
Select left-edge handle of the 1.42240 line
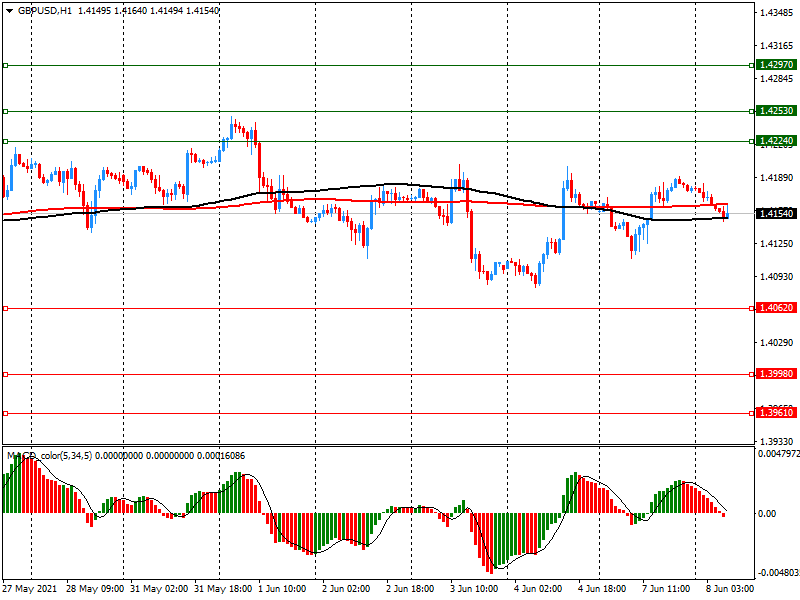(5, 141)
